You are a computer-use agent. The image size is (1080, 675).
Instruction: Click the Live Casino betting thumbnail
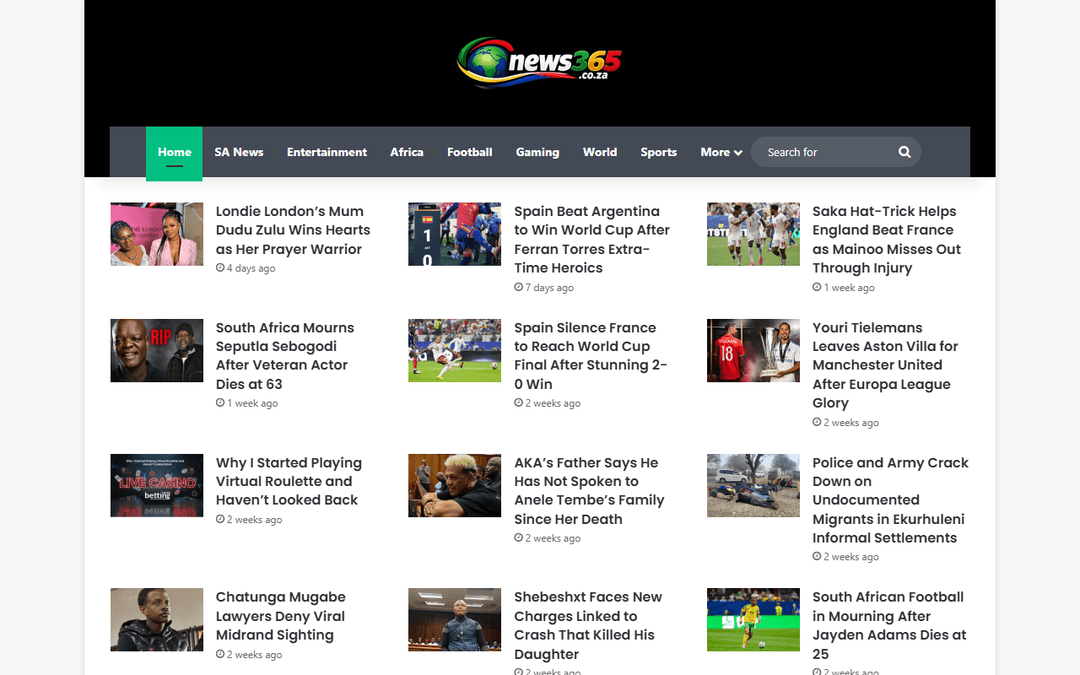click(156, 486)
